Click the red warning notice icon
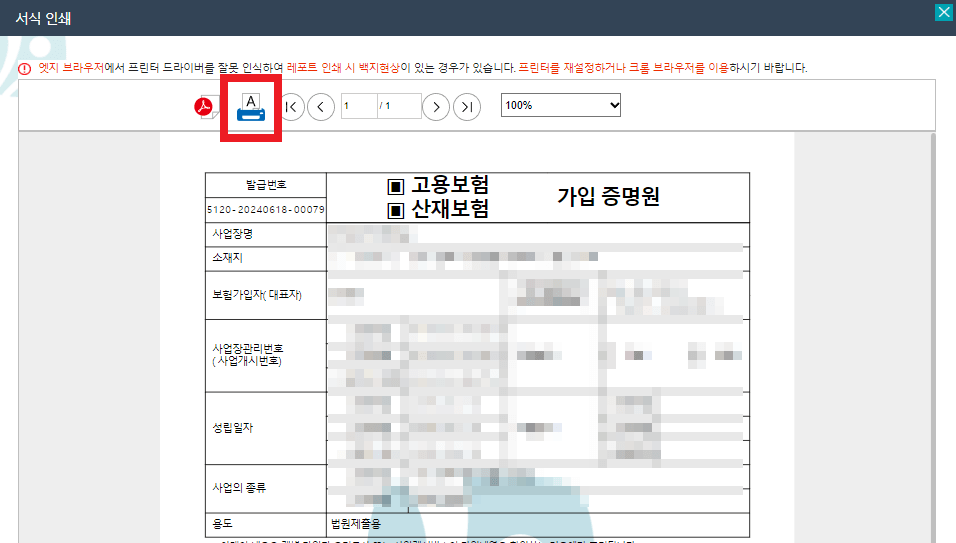This screenshot has height=543, width=956. pos(24,69)
